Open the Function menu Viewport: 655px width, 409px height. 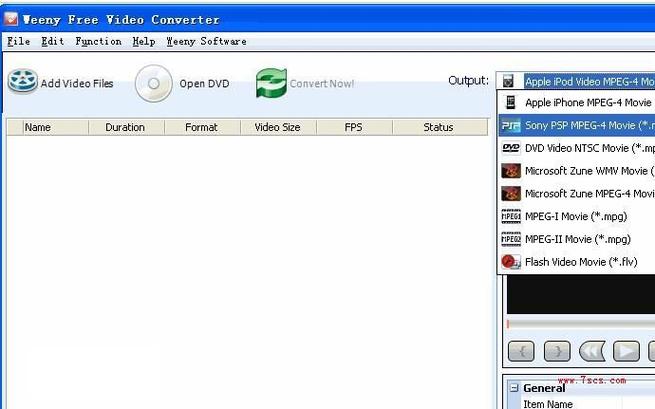[98, 41]
